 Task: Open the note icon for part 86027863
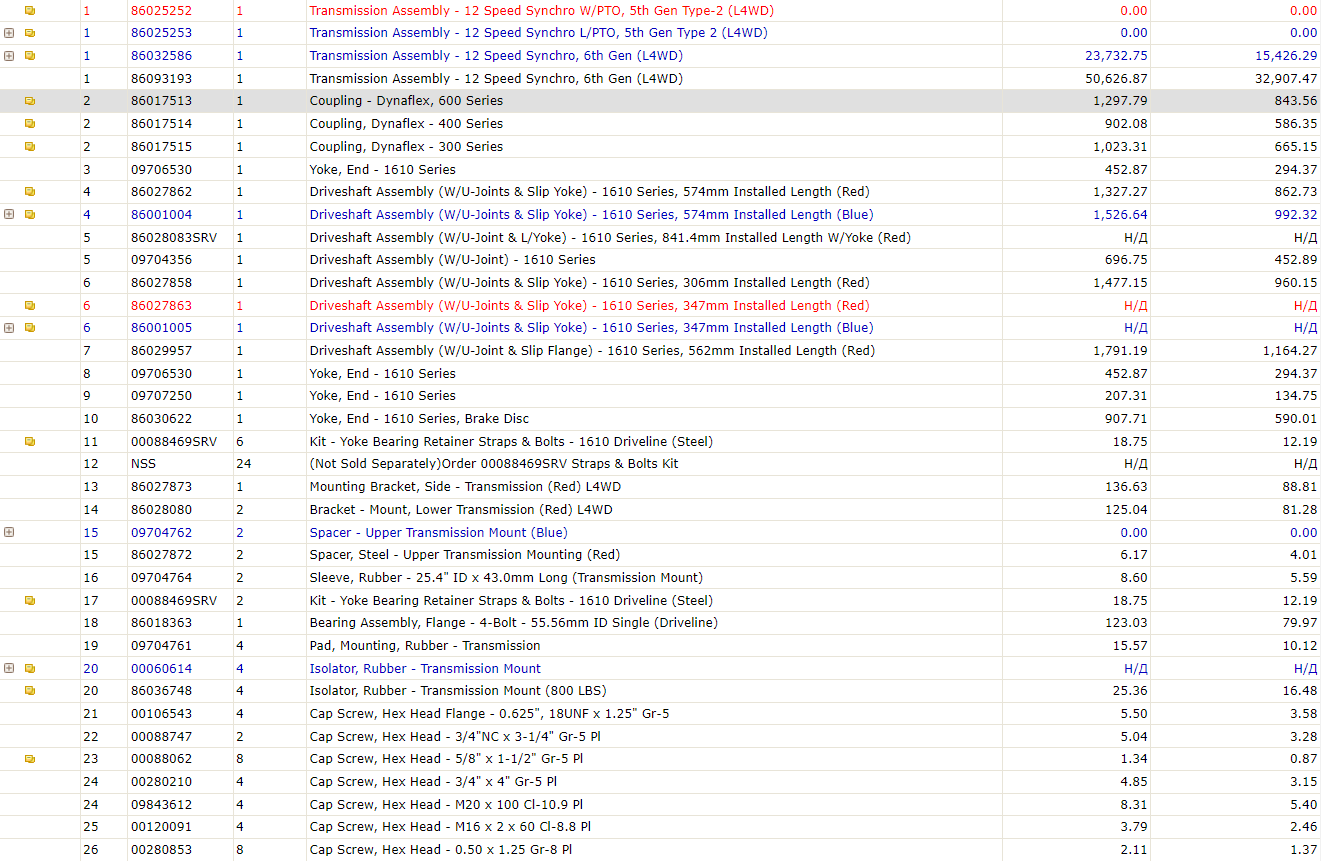[x=30, y=305]
